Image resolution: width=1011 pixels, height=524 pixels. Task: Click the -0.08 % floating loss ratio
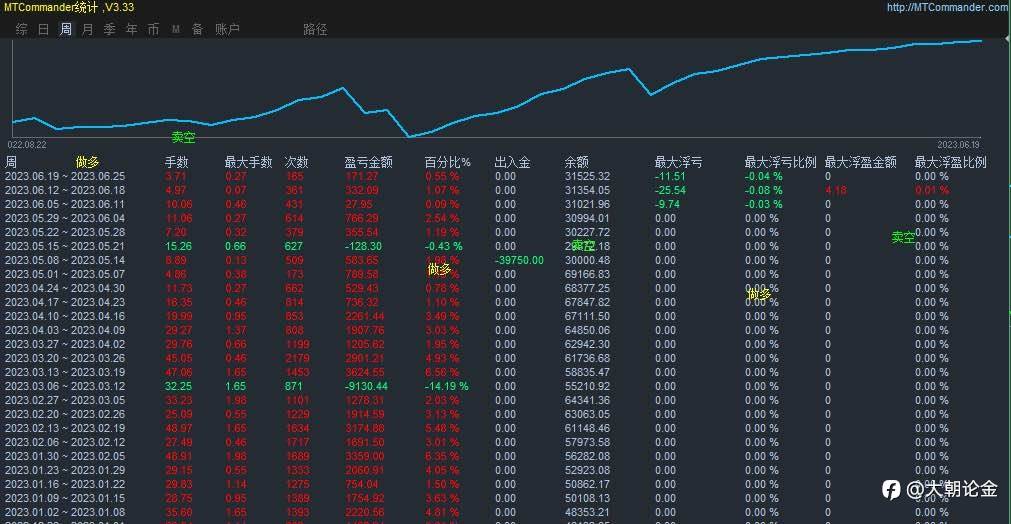point(763,190)
